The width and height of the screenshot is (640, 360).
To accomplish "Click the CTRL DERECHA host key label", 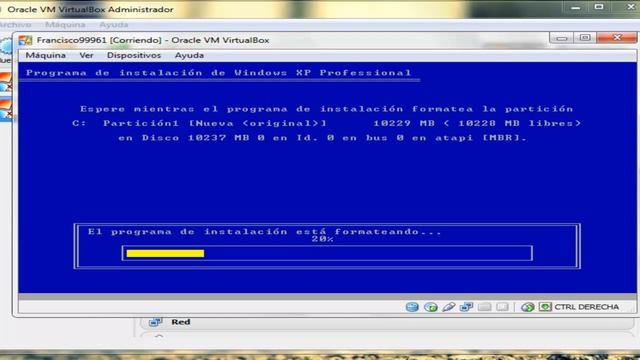I will pos(587,307).
